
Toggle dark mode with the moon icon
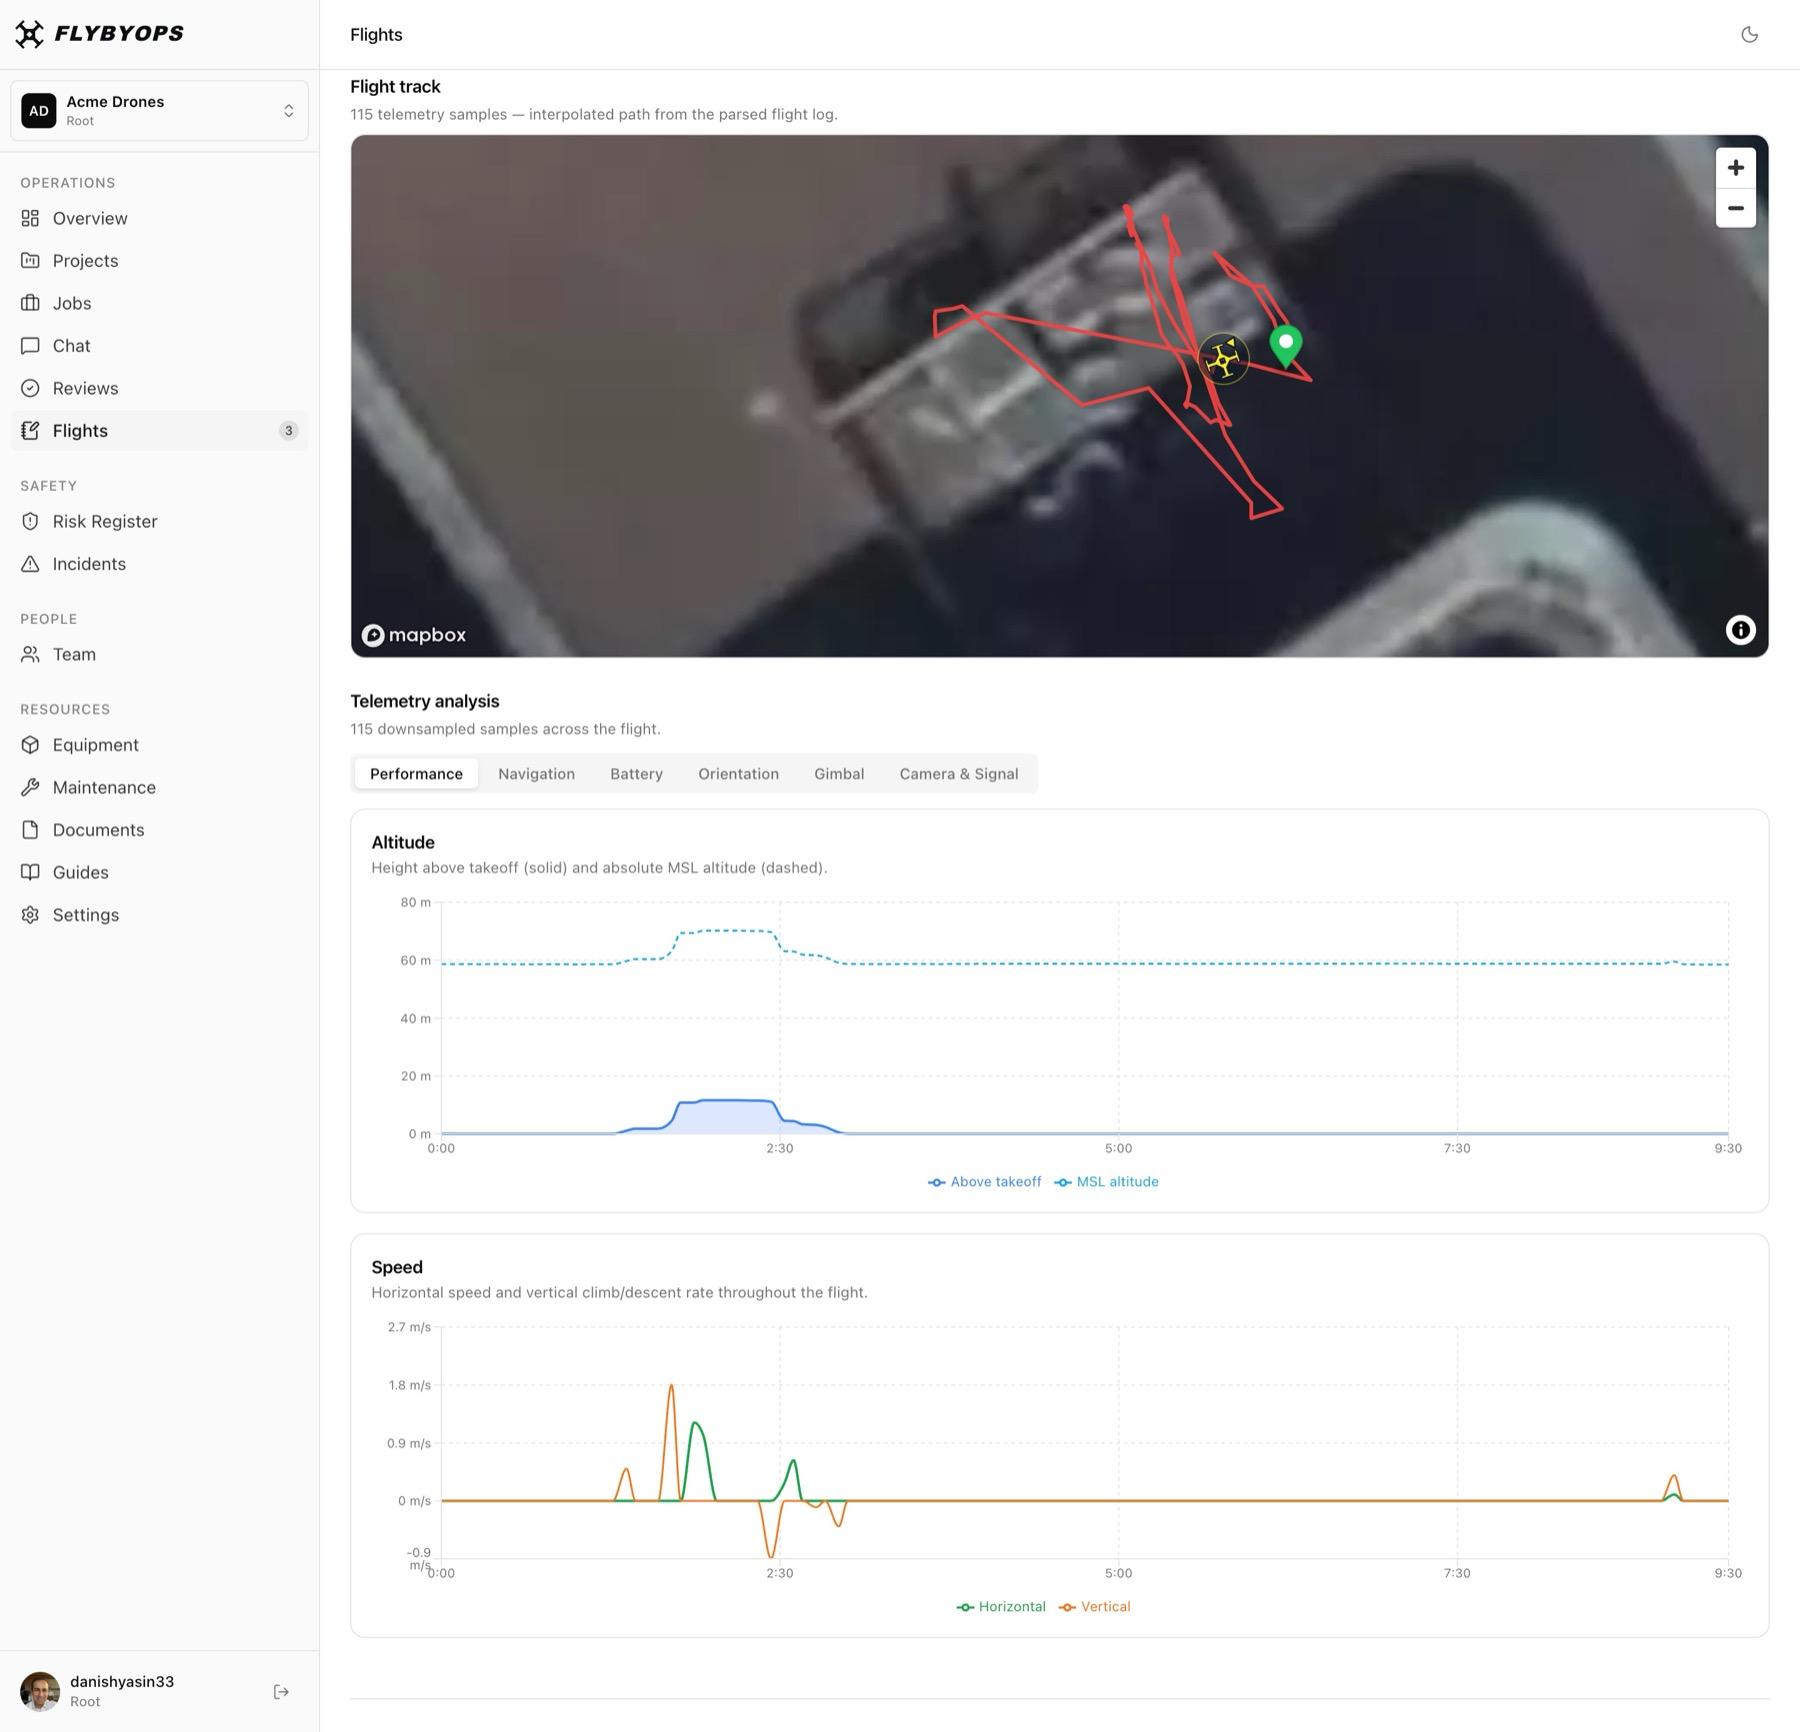1749,35
